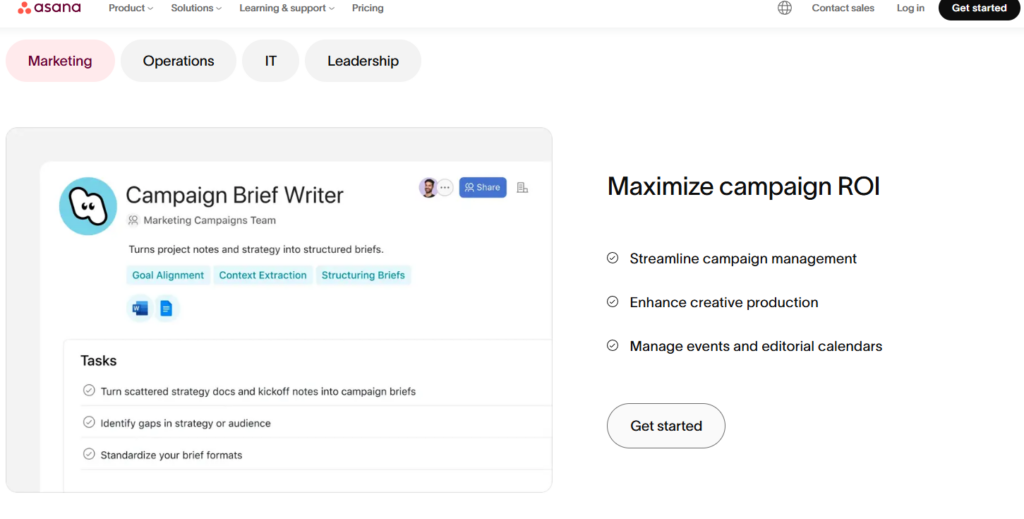The width and height of the screenshot is (1024, 519).
Task: Click the blue Share button
Action: 483,187
